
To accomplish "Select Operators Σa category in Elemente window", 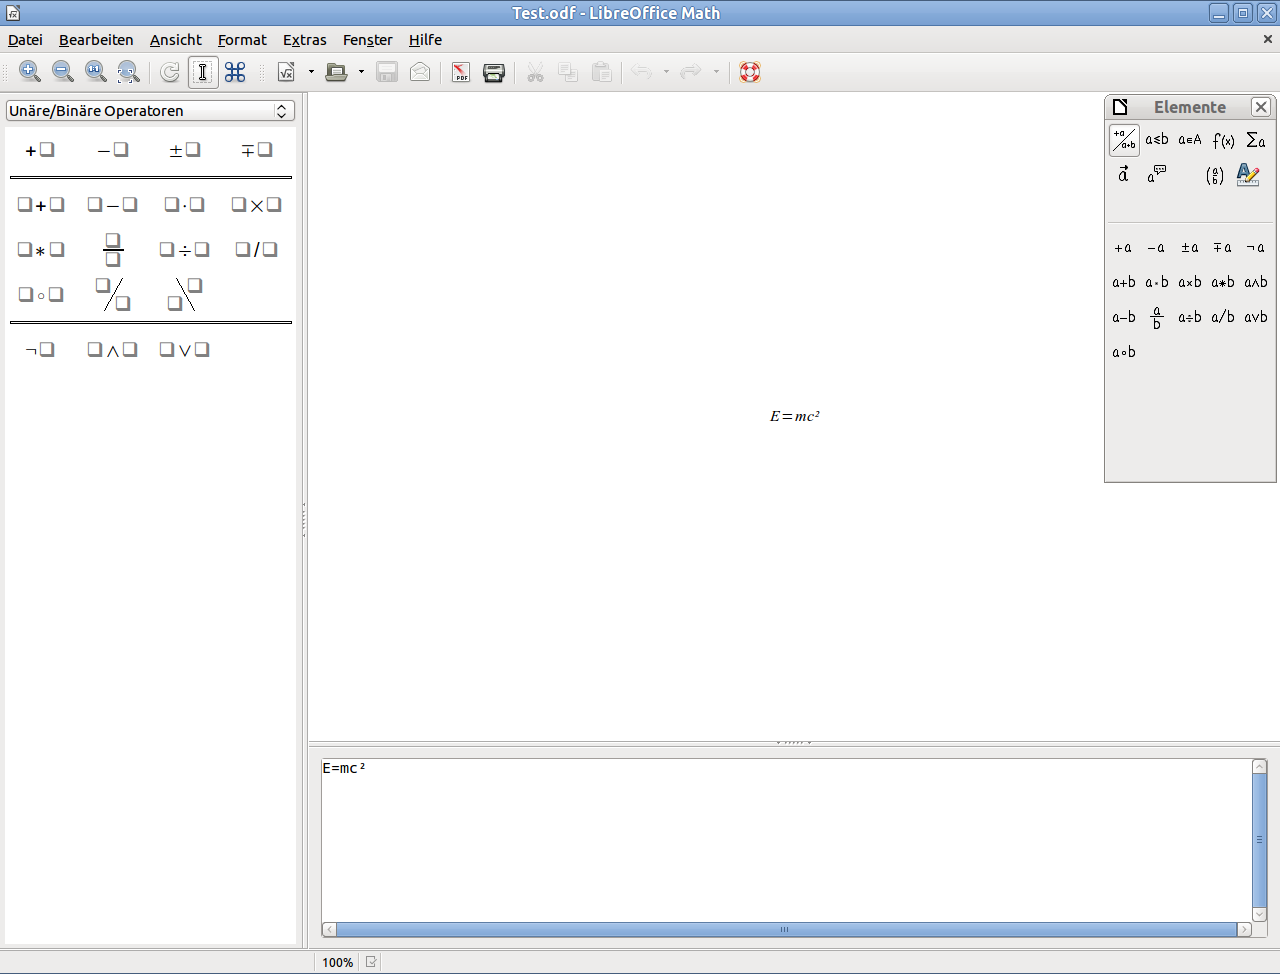I will (x=1256, y=140).
